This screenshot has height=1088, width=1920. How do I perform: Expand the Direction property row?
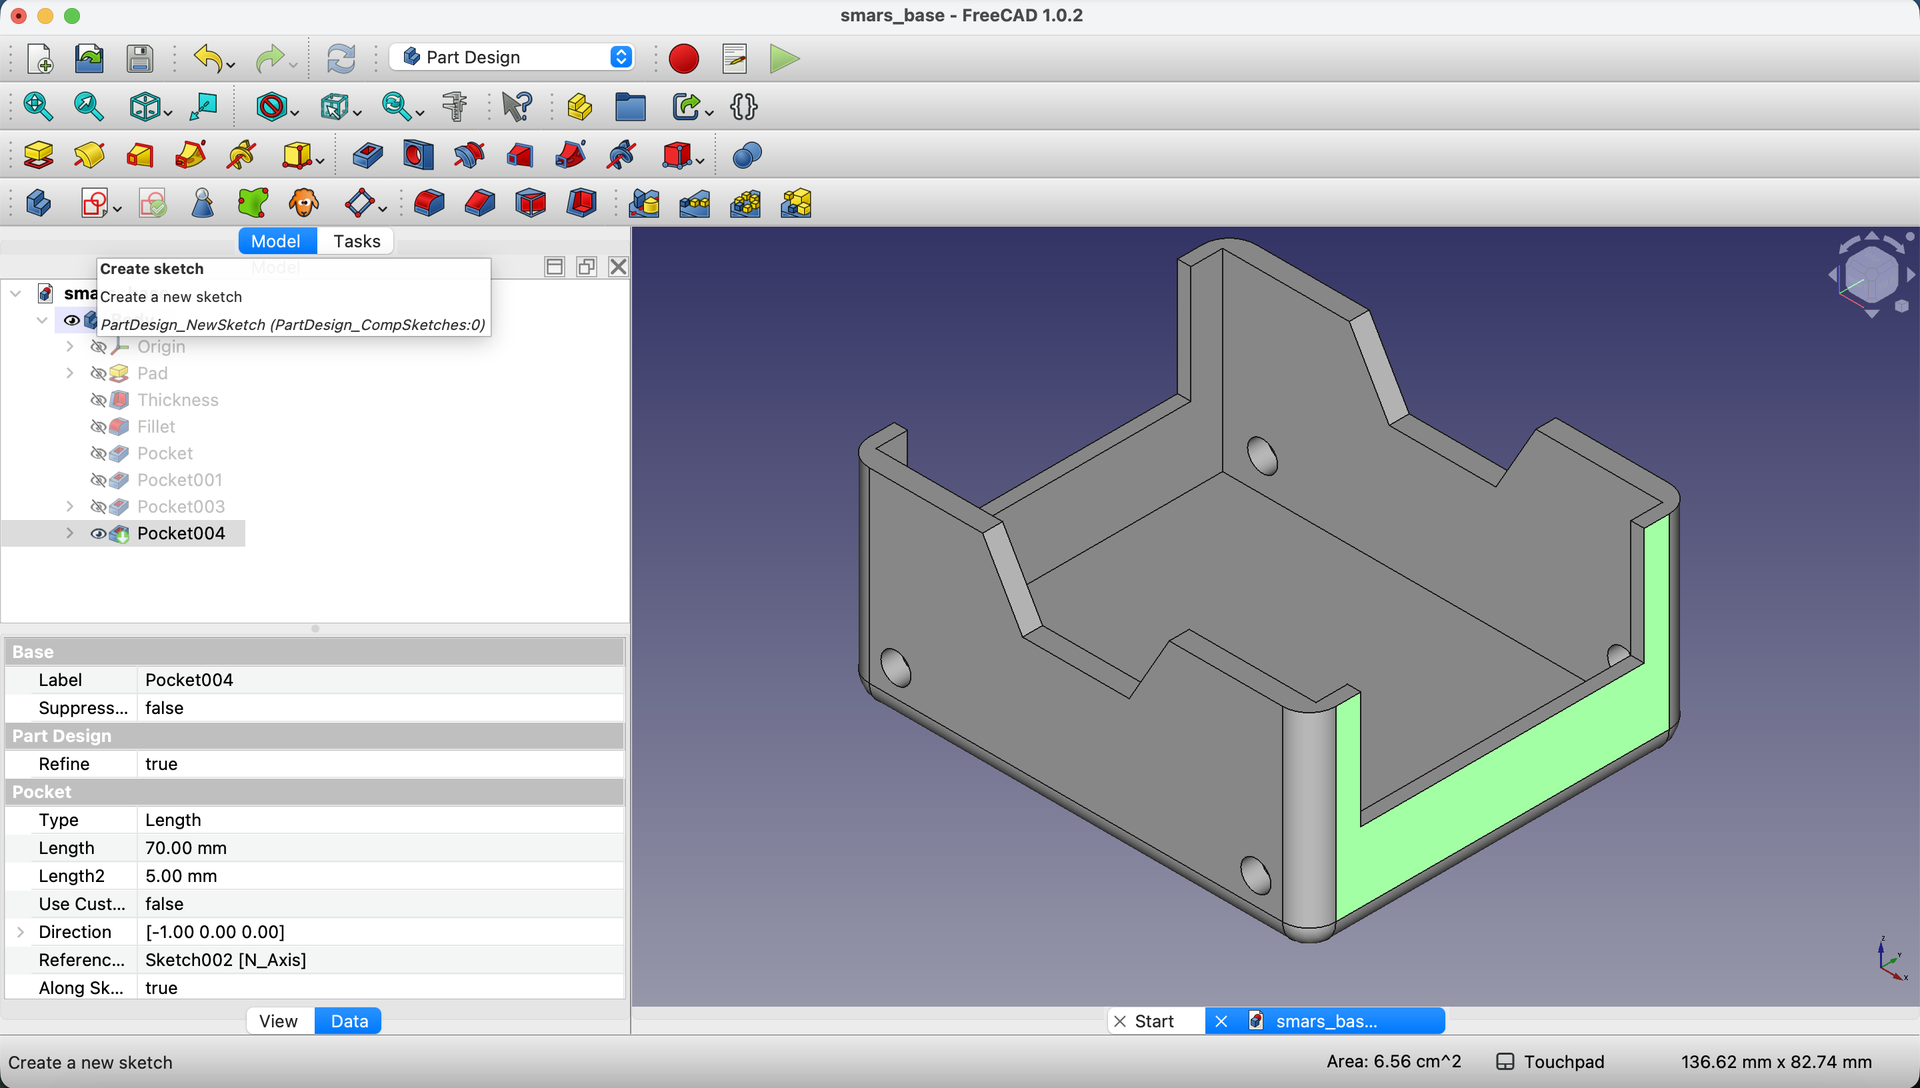21,932
